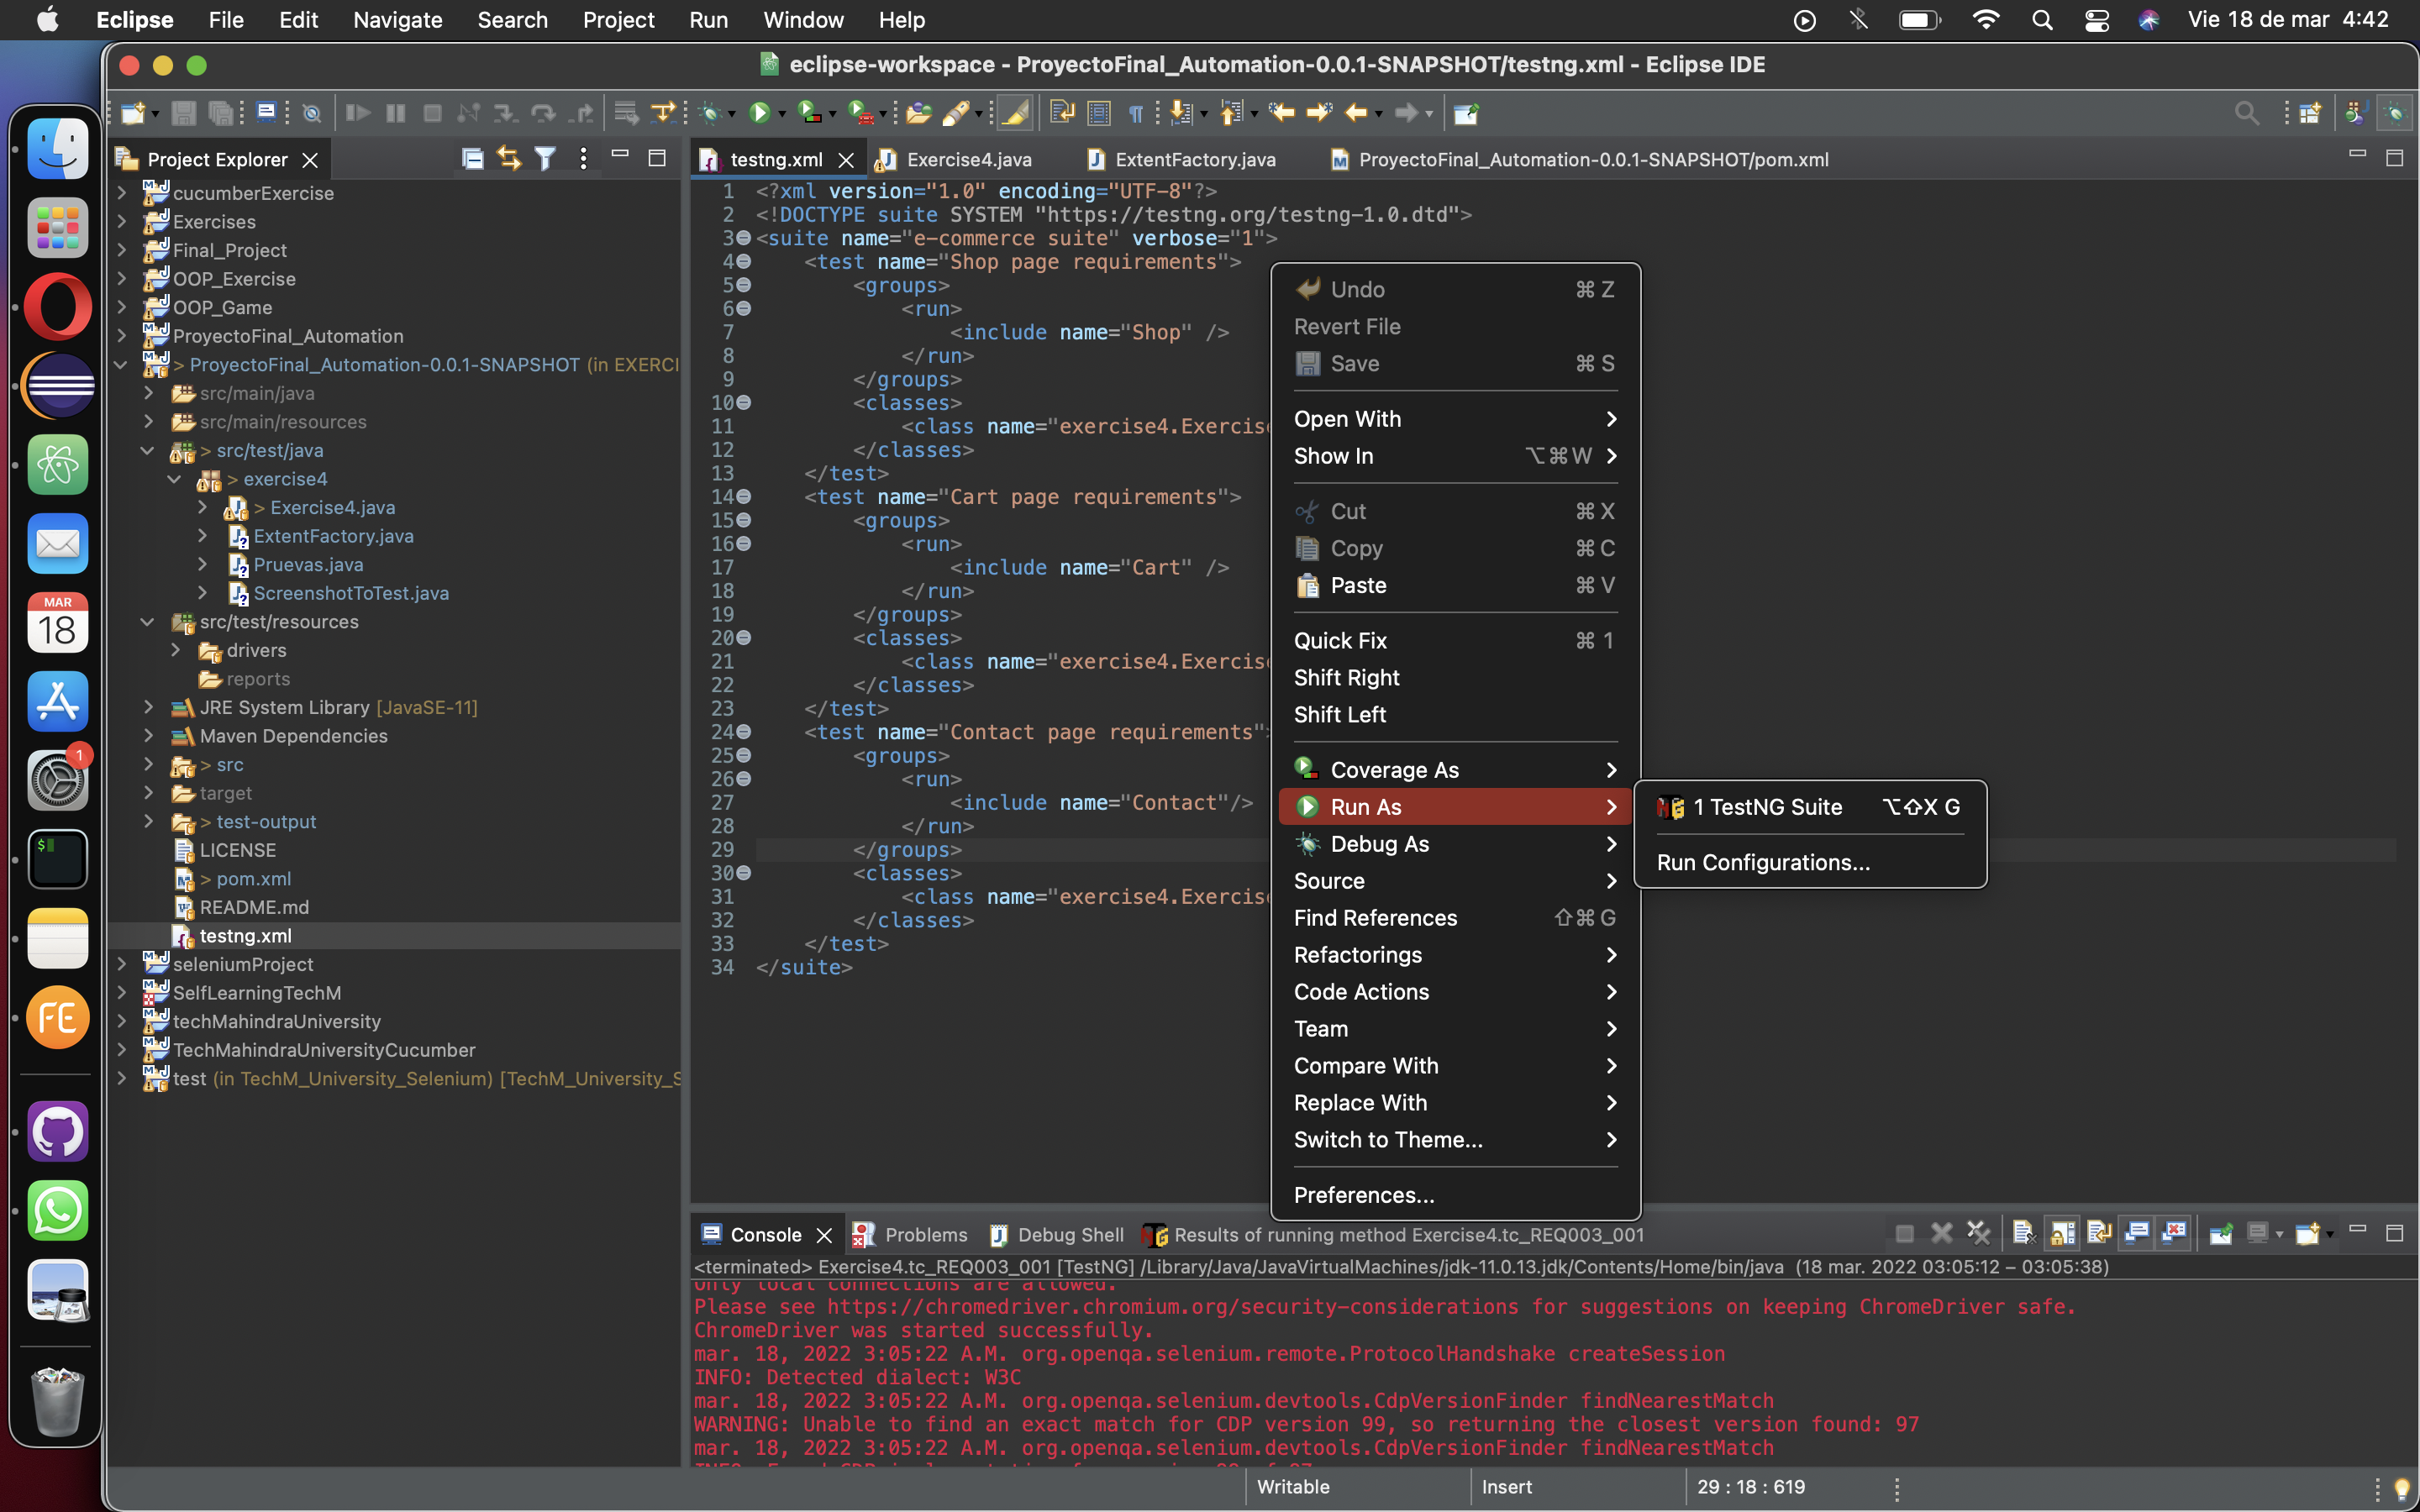Open the Open Console dropdown arrow
The image size is (2420, 1512).
point(2330,1235)
